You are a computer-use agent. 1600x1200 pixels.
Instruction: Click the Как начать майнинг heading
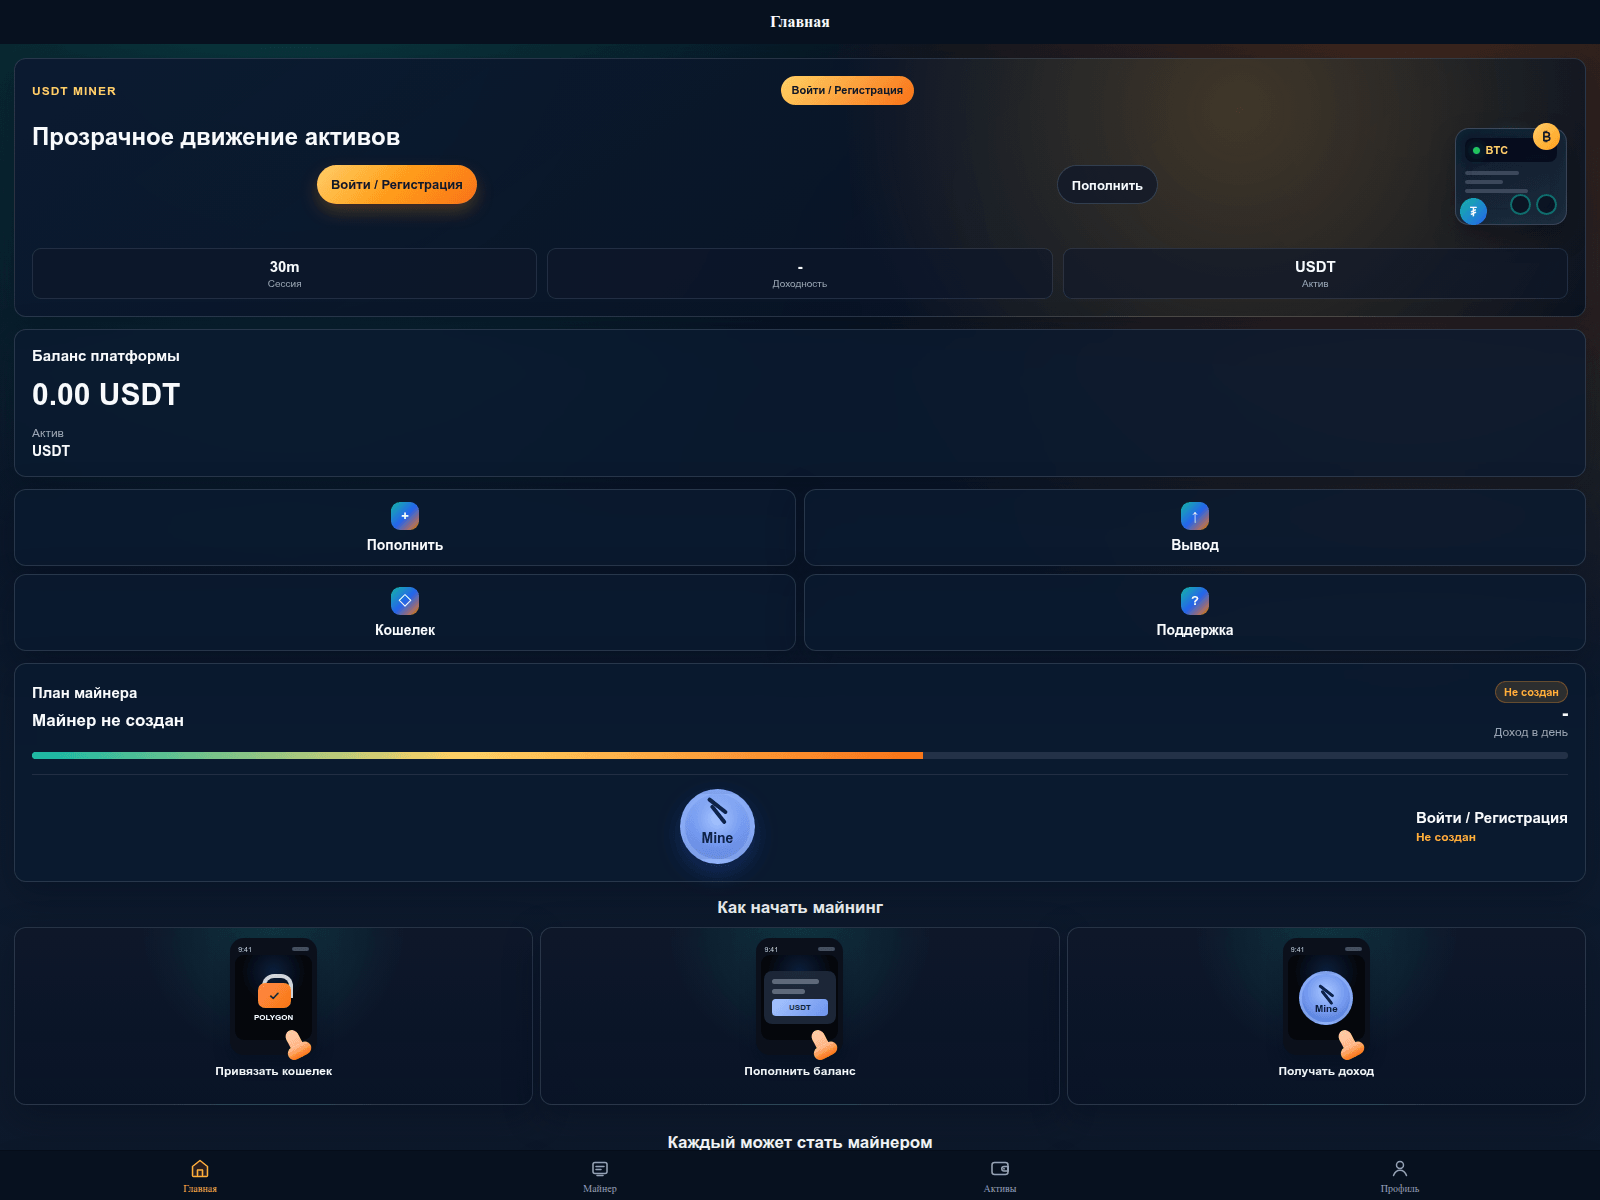click(x=800, y=907)
